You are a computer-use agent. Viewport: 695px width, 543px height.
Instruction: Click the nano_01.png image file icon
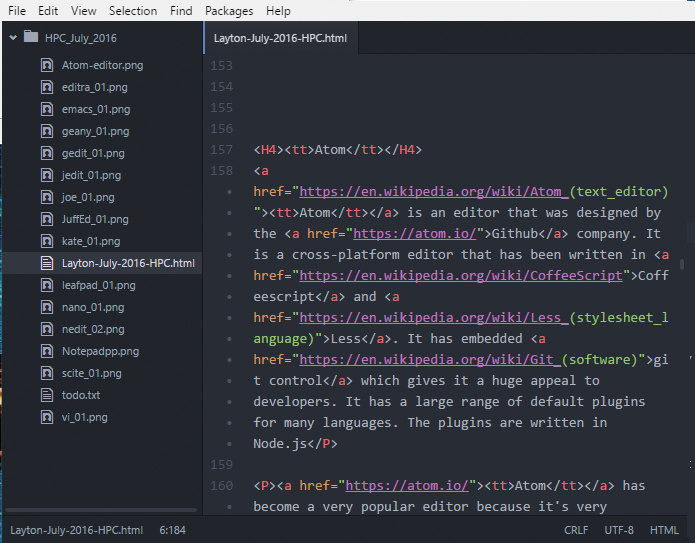[x=47, y=307]
